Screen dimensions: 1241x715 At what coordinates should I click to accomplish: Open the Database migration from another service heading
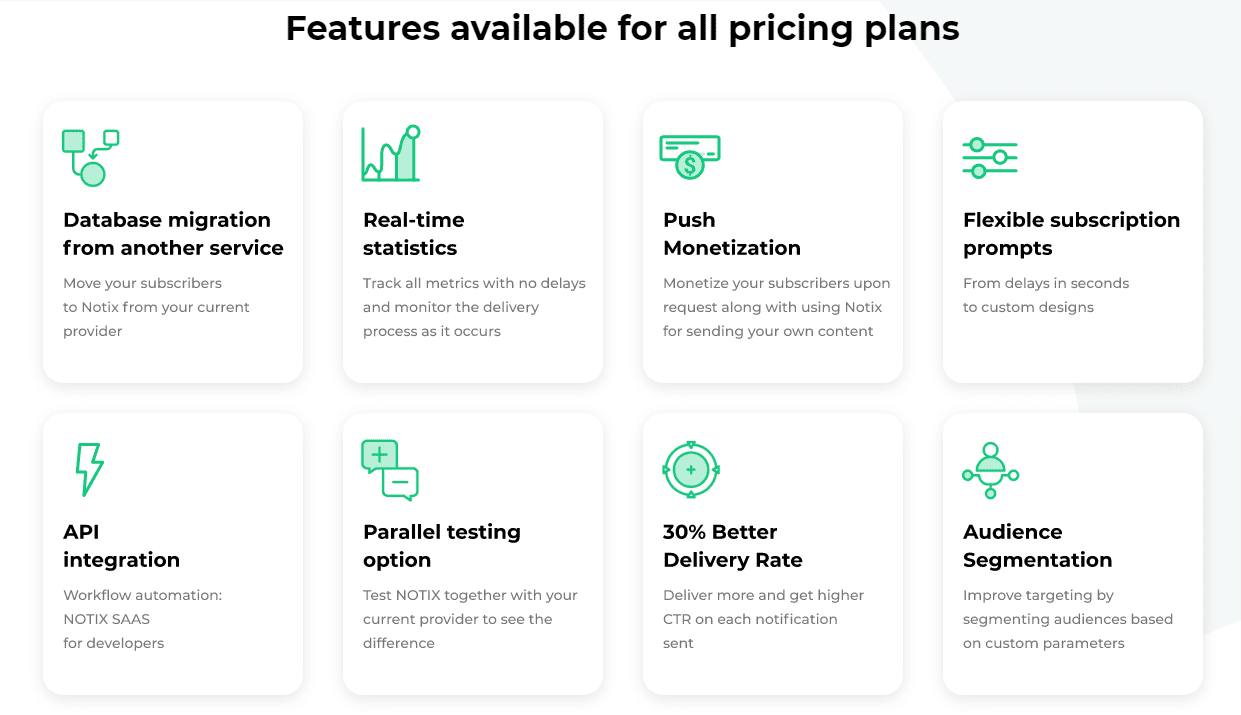173,234
